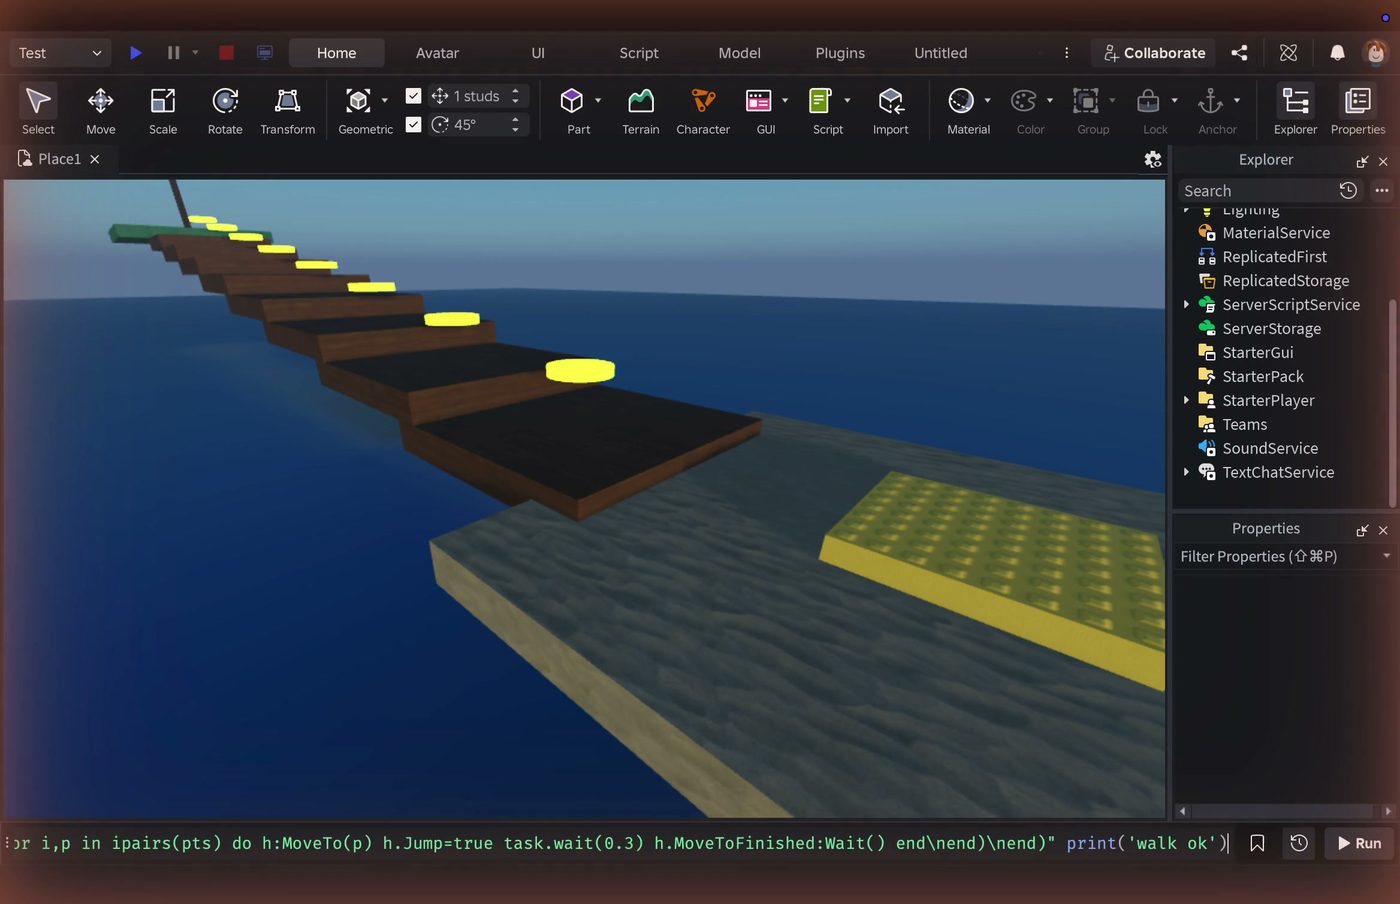
Task: Stop the test with red square
Action: (x=226, y=53)
